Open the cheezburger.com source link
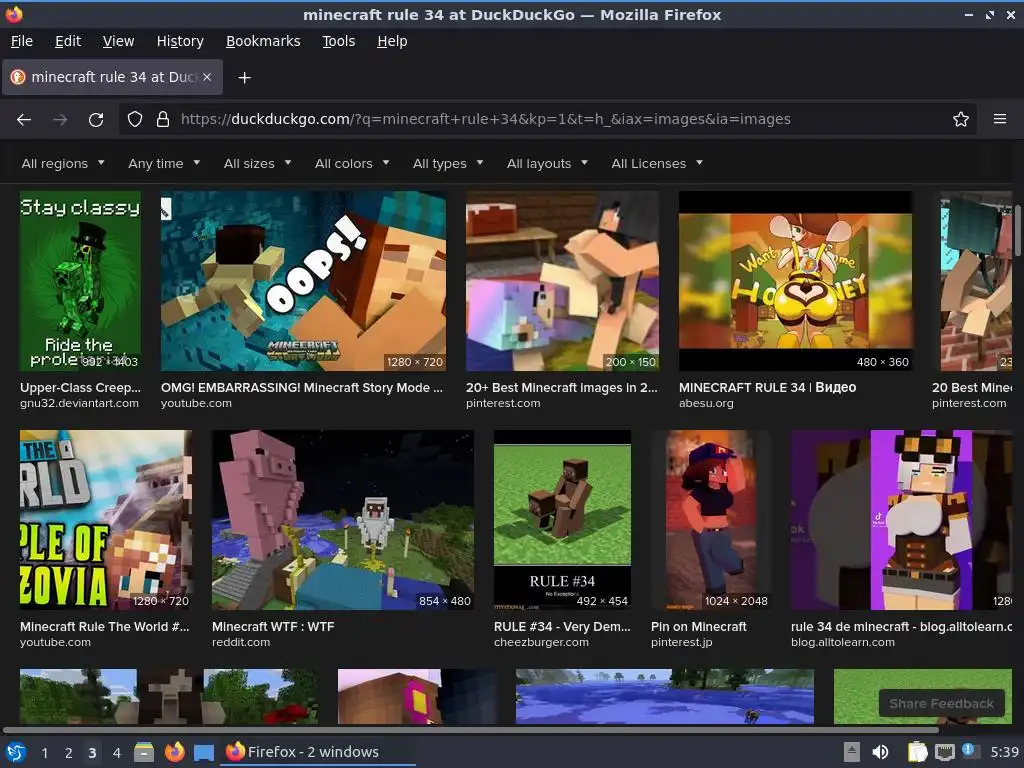1024x768 pixels. (541, 643)
